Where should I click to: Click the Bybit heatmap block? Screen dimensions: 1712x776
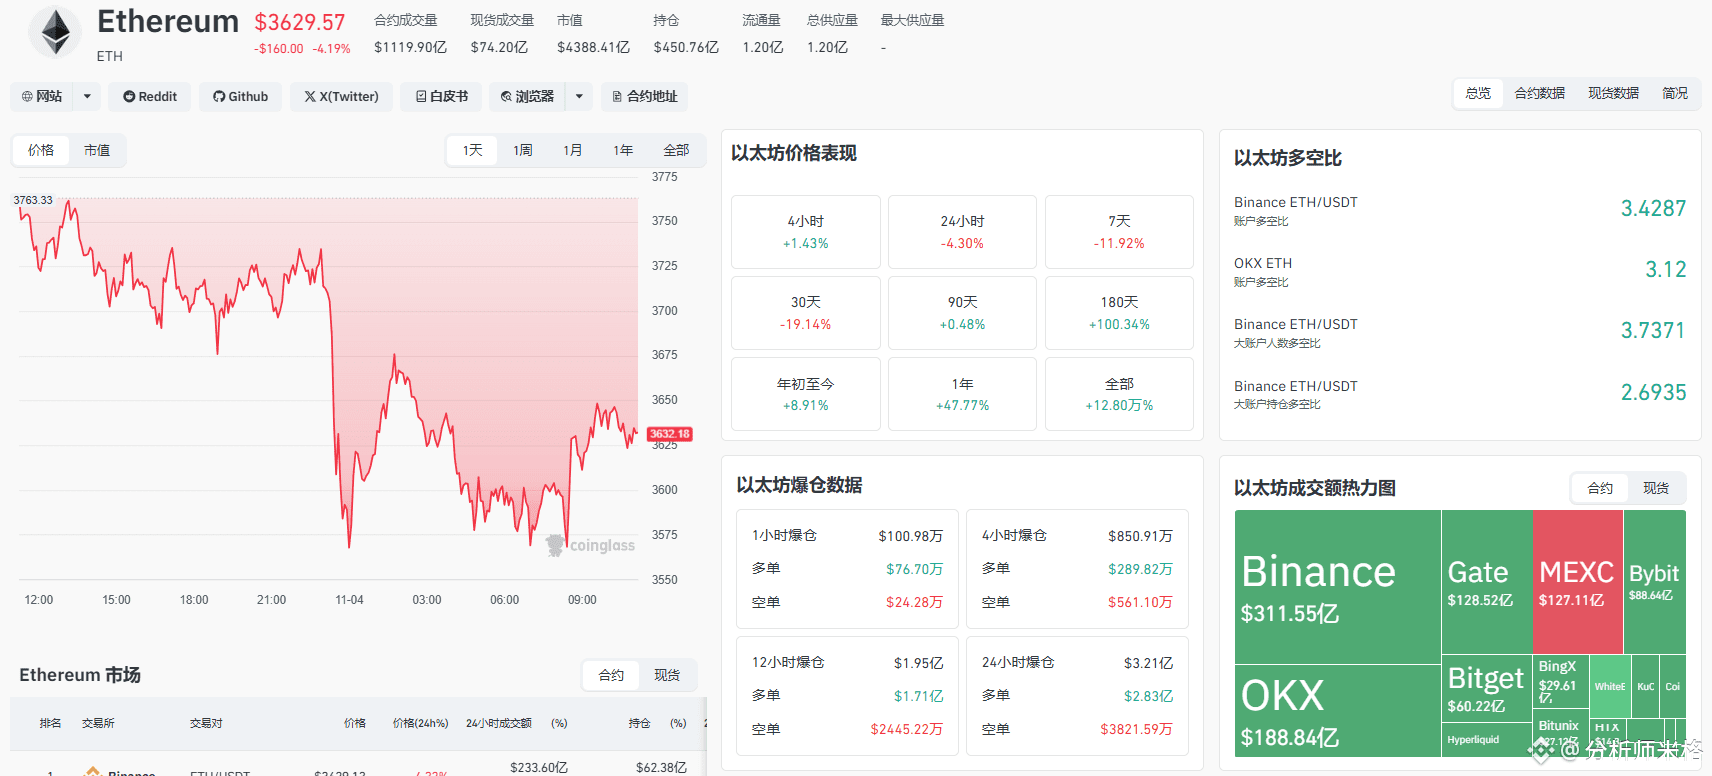click(x=1654, y=582)
